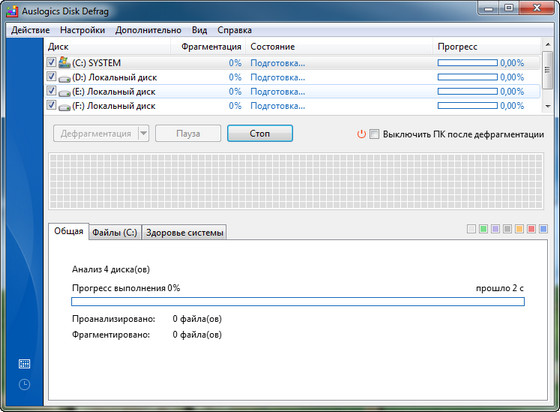This screenshot has height=412, width=560.
Task: Uncheck the (D:) Локальный диск checkbox
Action: (x=51, y=76)
